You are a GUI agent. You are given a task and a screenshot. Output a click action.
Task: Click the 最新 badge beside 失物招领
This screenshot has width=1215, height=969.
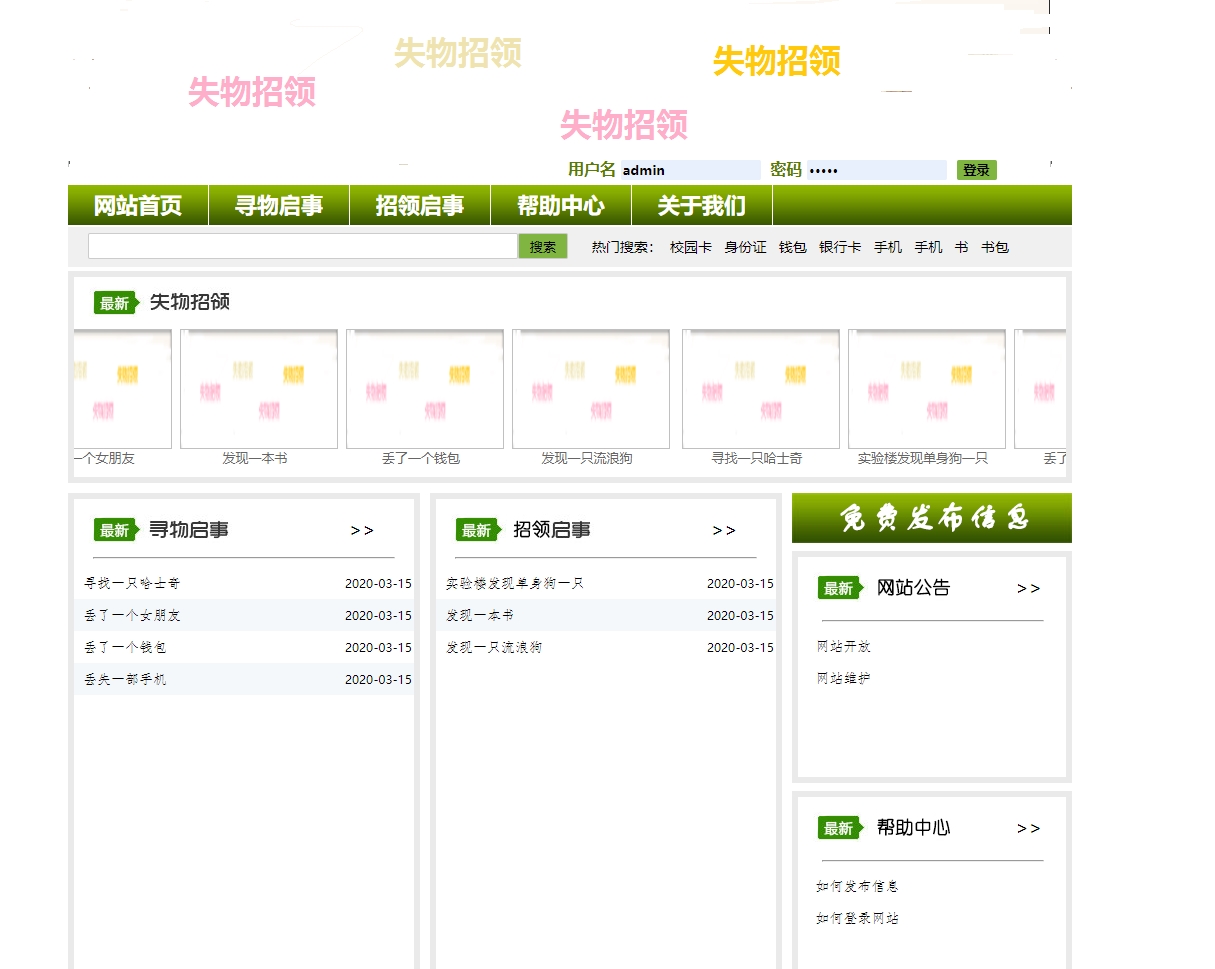click(117, 302)
